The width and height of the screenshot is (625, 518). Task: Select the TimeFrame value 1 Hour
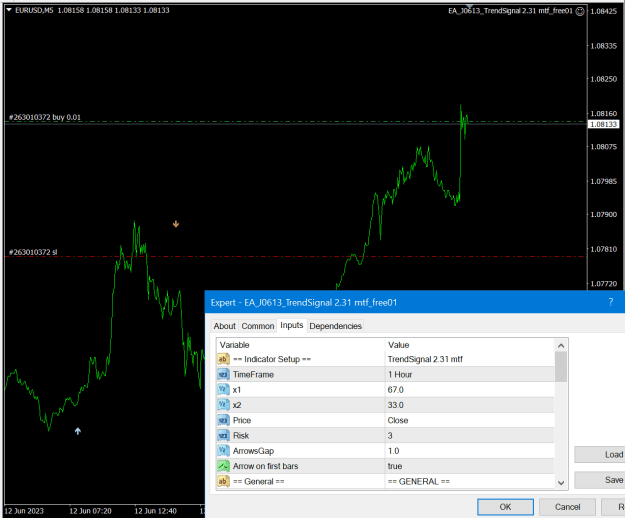click(x=400, y=375)
